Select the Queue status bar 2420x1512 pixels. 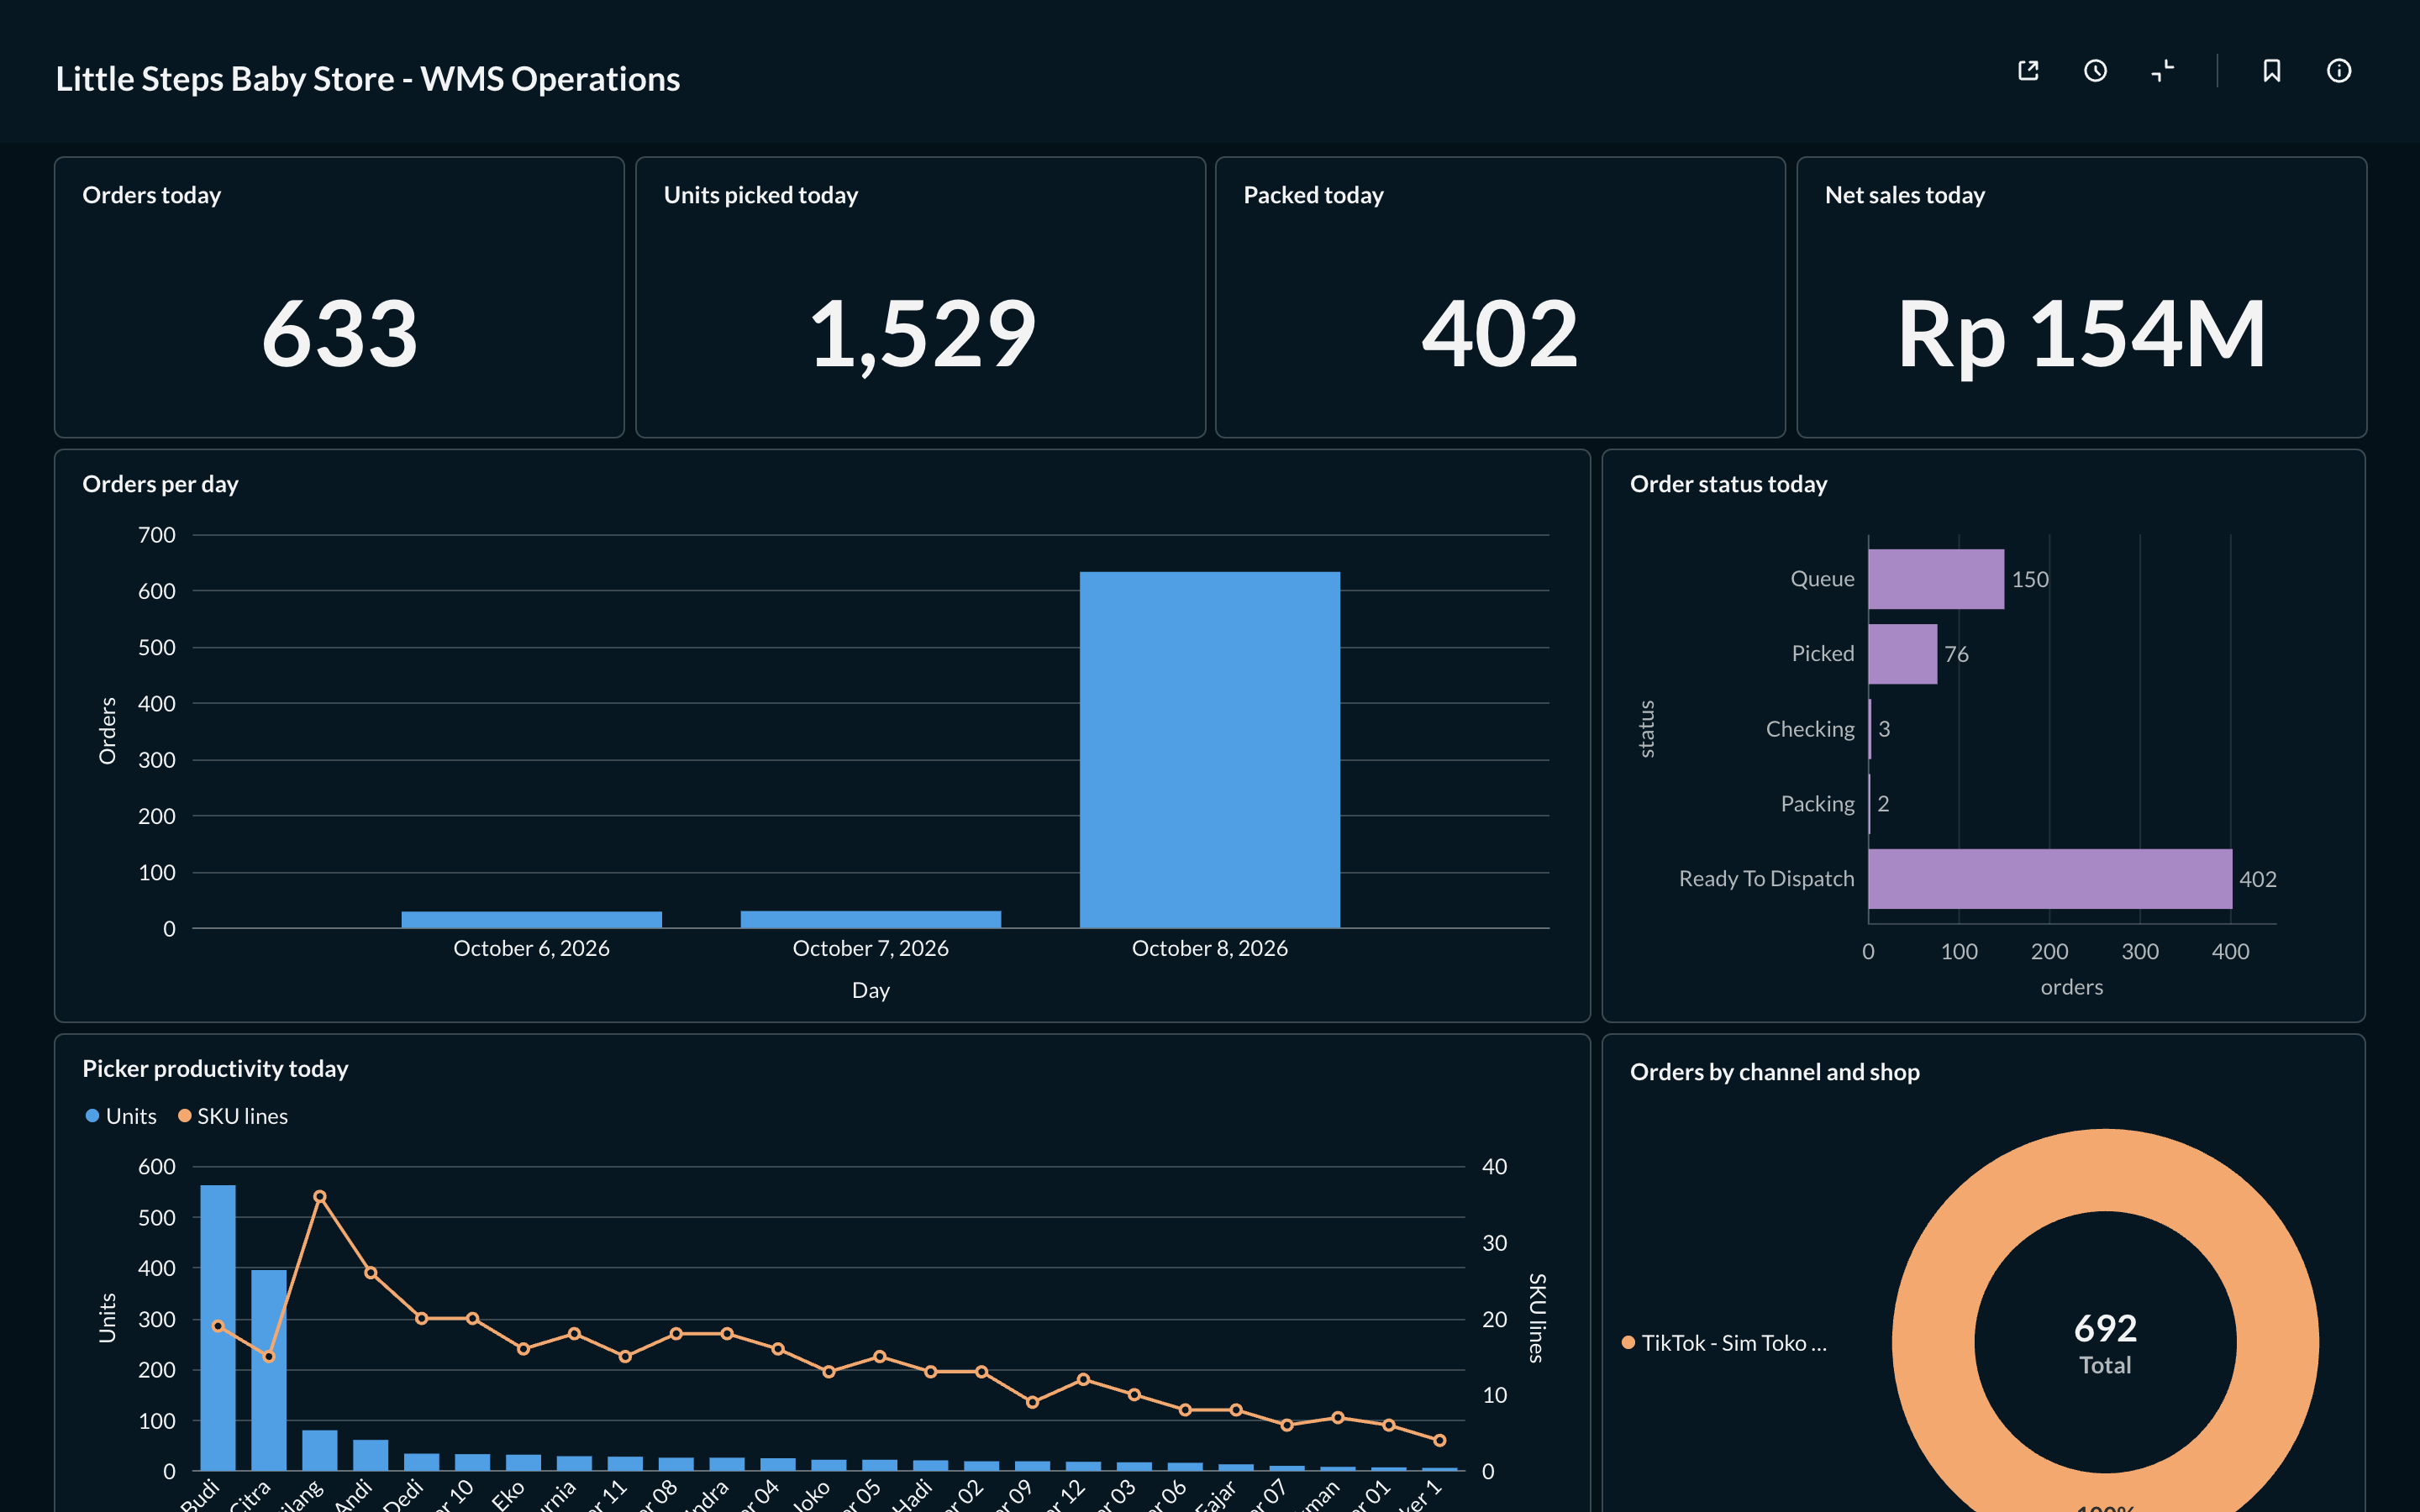pyautogui.click(x=1936, y=579)
